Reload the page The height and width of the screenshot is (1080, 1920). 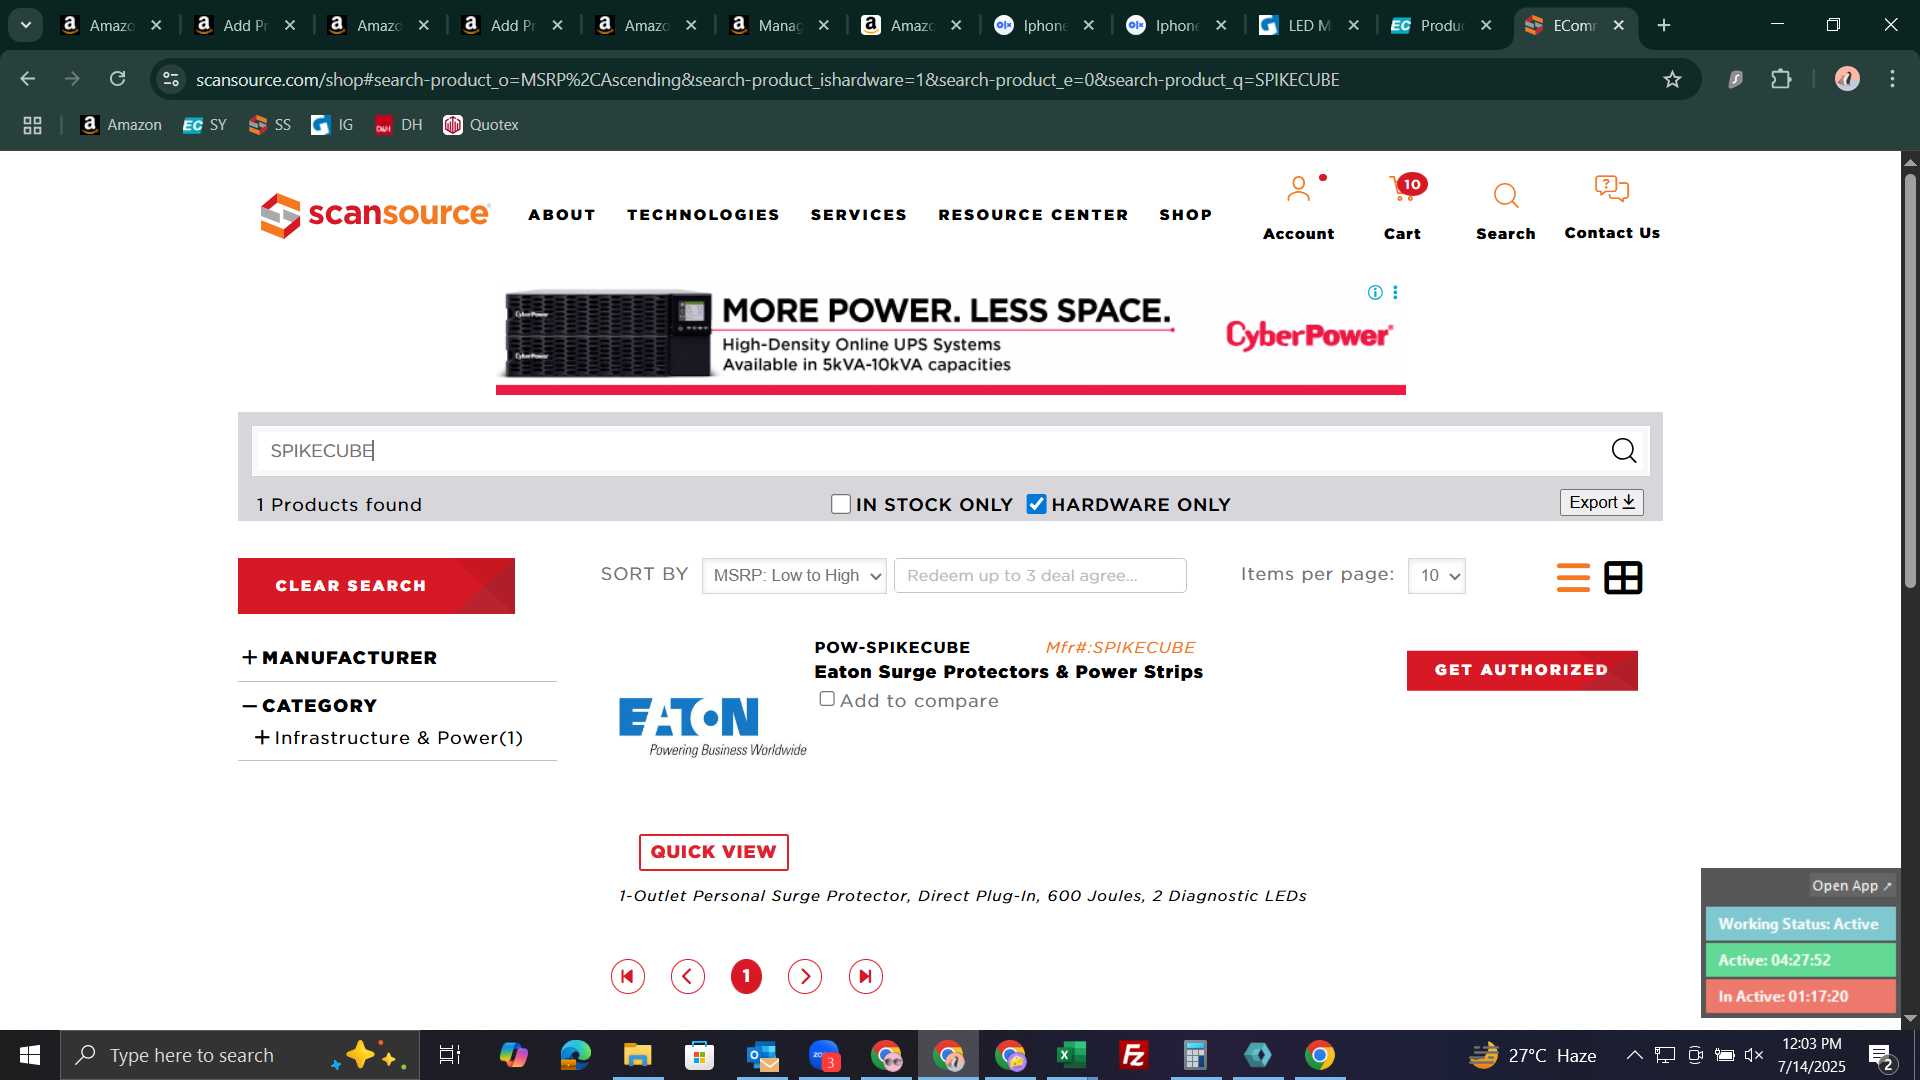pyautogui.click(x=118, y=79)
